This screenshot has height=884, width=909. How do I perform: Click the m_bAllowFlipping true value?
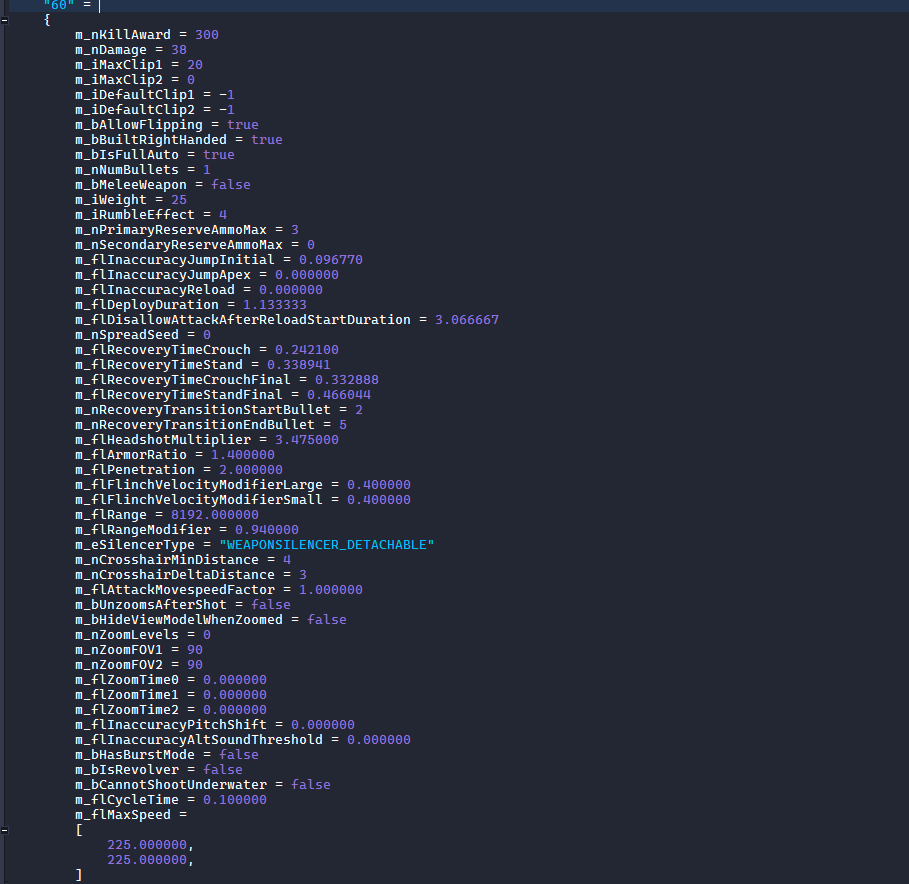pos(242,125)
